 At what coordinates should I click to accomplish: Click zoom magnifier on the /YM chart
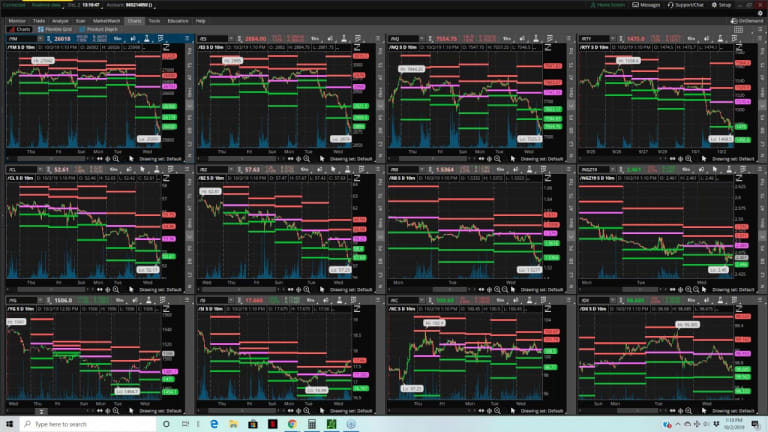point(116,159)
